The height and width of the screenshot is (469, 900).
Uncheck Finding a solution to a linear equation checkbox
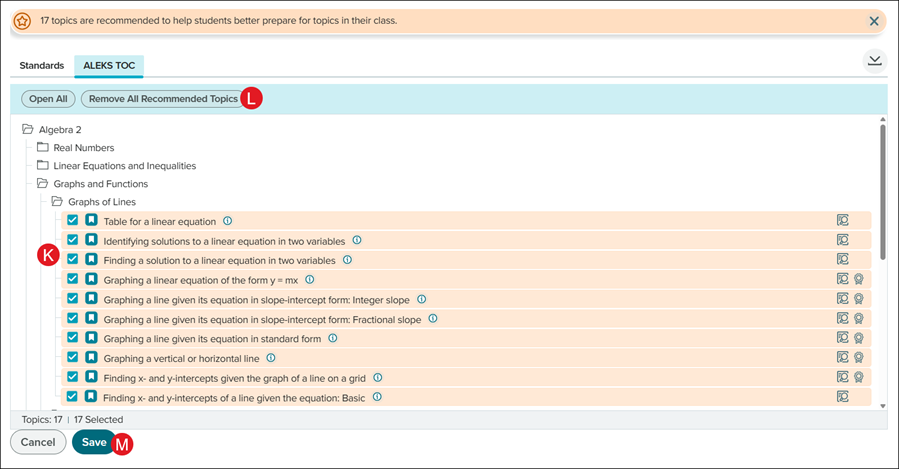tap(73, 260)
